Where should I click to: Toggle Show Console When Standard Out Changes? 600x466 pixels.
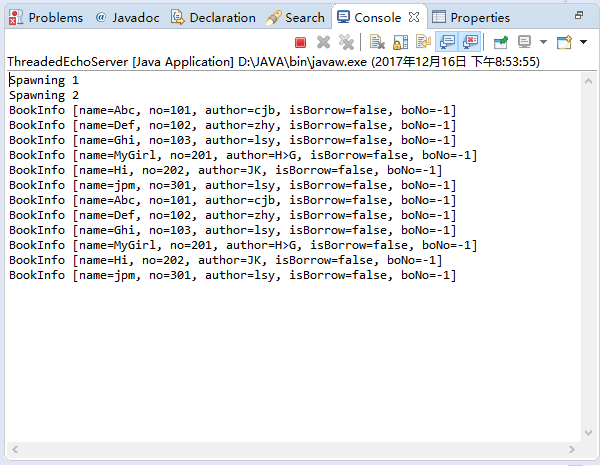click(447, 42)
